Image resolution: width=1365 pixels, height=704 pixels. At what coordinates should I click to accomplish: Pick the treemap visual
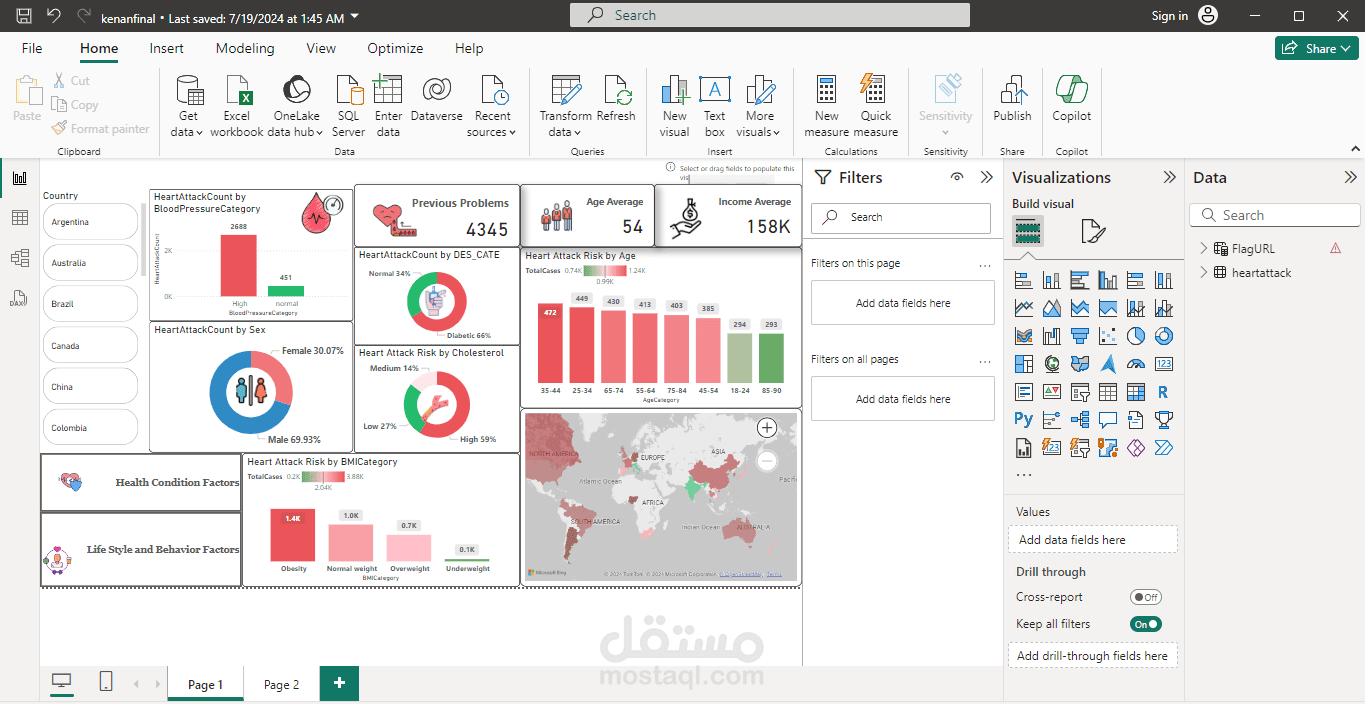(x=1023, y=364)
